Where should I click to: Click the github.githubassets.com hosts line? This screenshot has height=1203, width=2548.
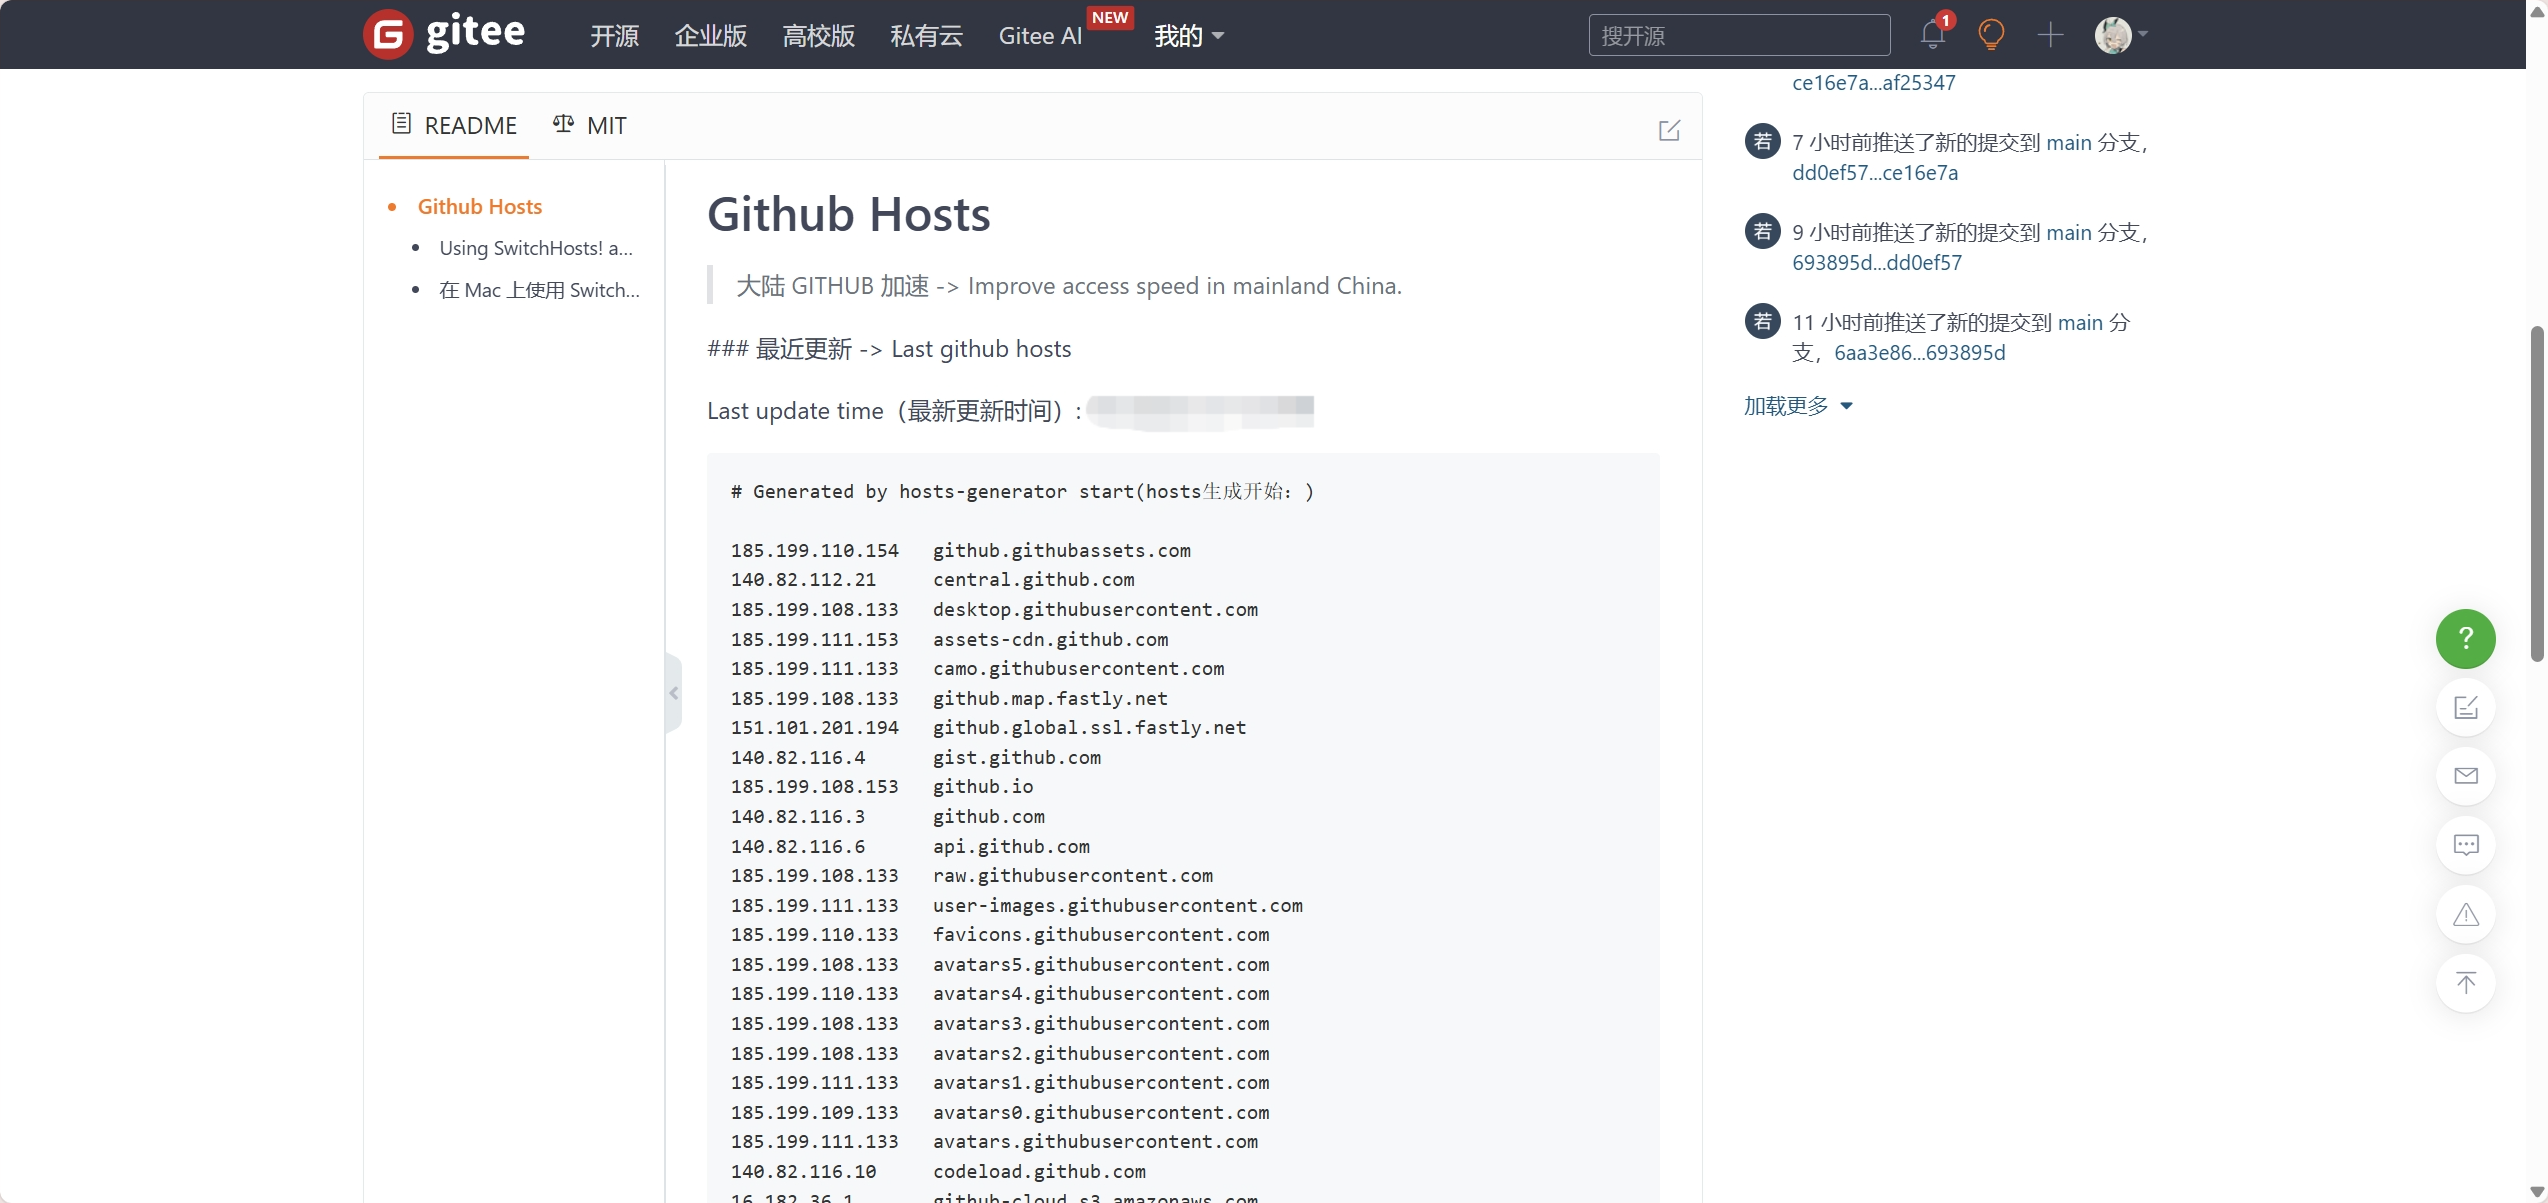coord(960,551)
